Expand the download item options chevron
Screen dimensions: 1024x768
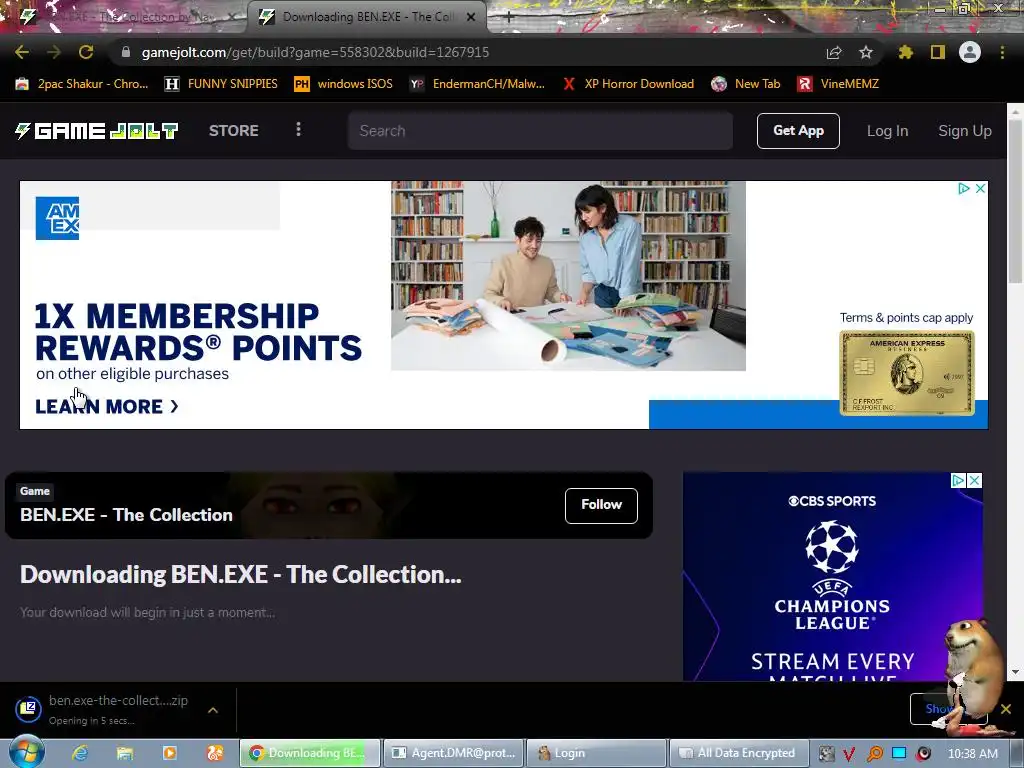[x=213, y=710]
